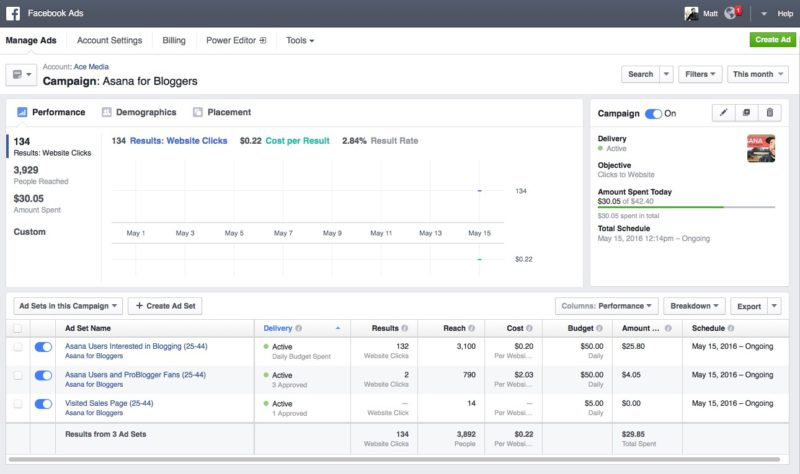The height and width of the screenshot is (474, 800).
Task: Toggle the Campaign On switch
Action: click(x=653, y=114)
